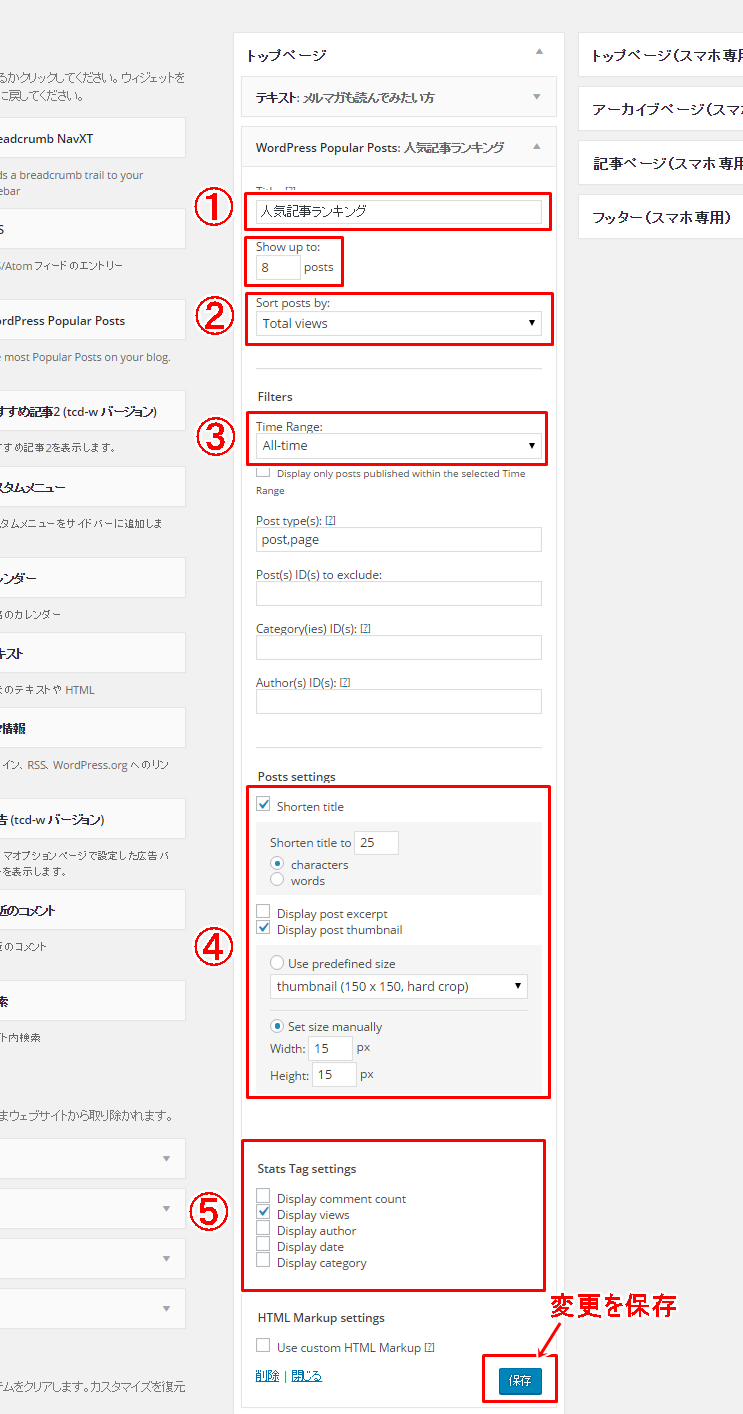Open help icon next to Post type(s)
The width and height of the screenshot is (743, 1414).
click(x=330, y=521)
